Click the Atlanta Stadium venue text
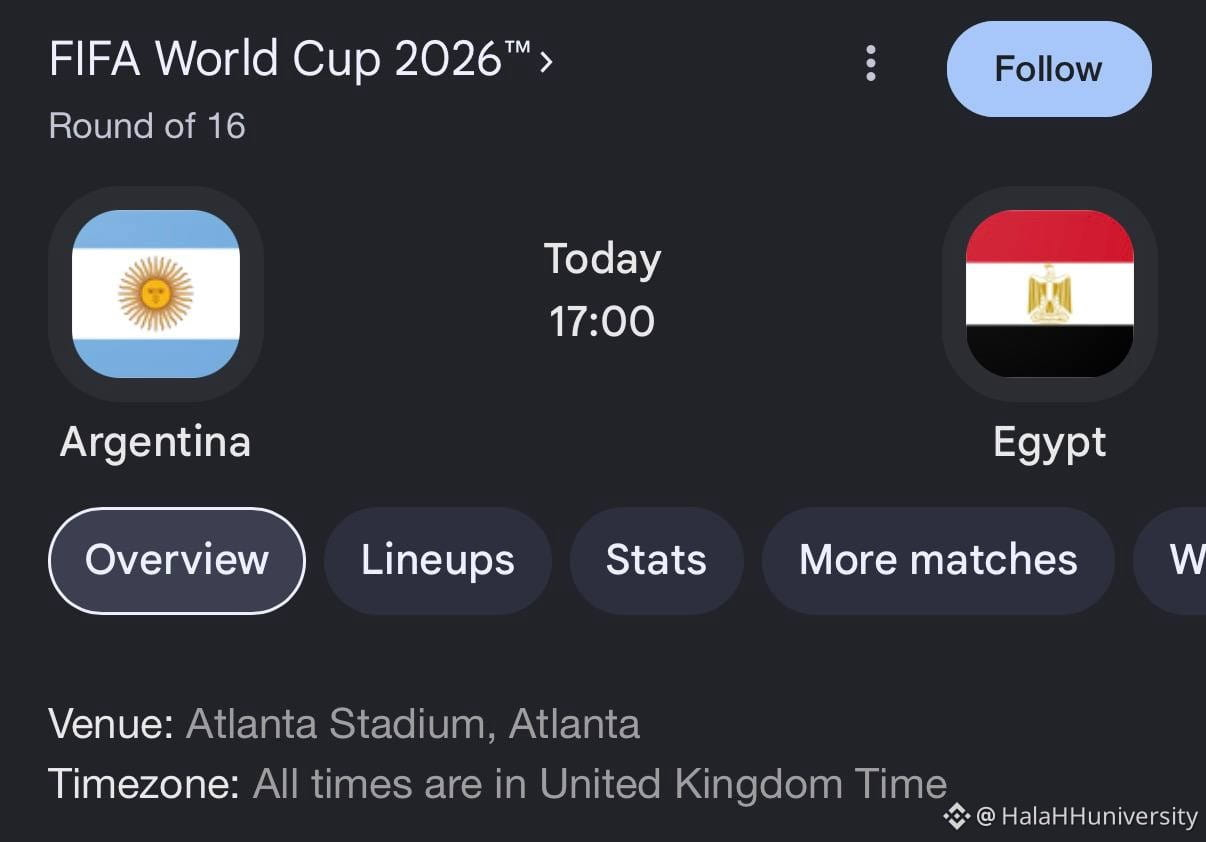 pyautogui.click(x=413, y=724)
